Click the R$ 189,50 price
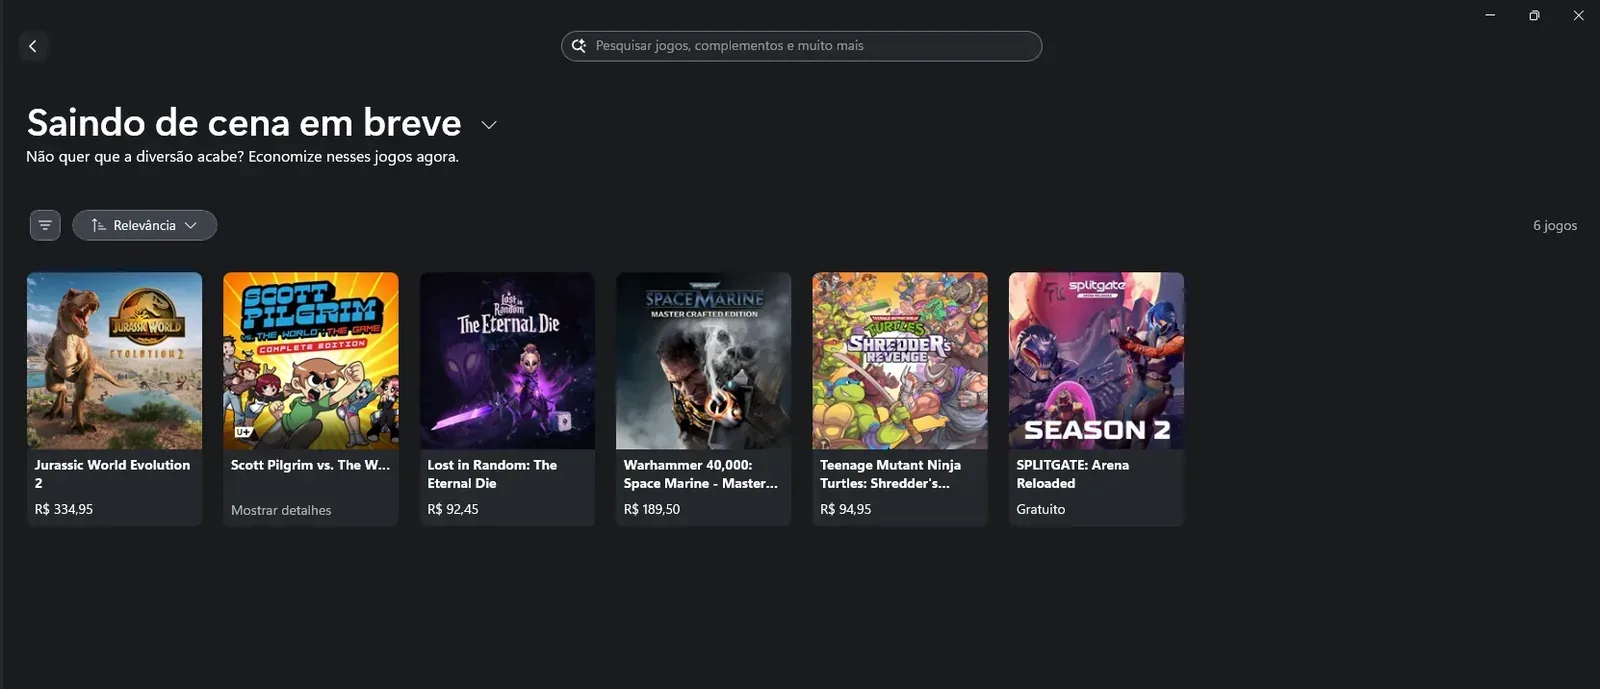Screen dimensions: 1600x689 coord(652,509)
